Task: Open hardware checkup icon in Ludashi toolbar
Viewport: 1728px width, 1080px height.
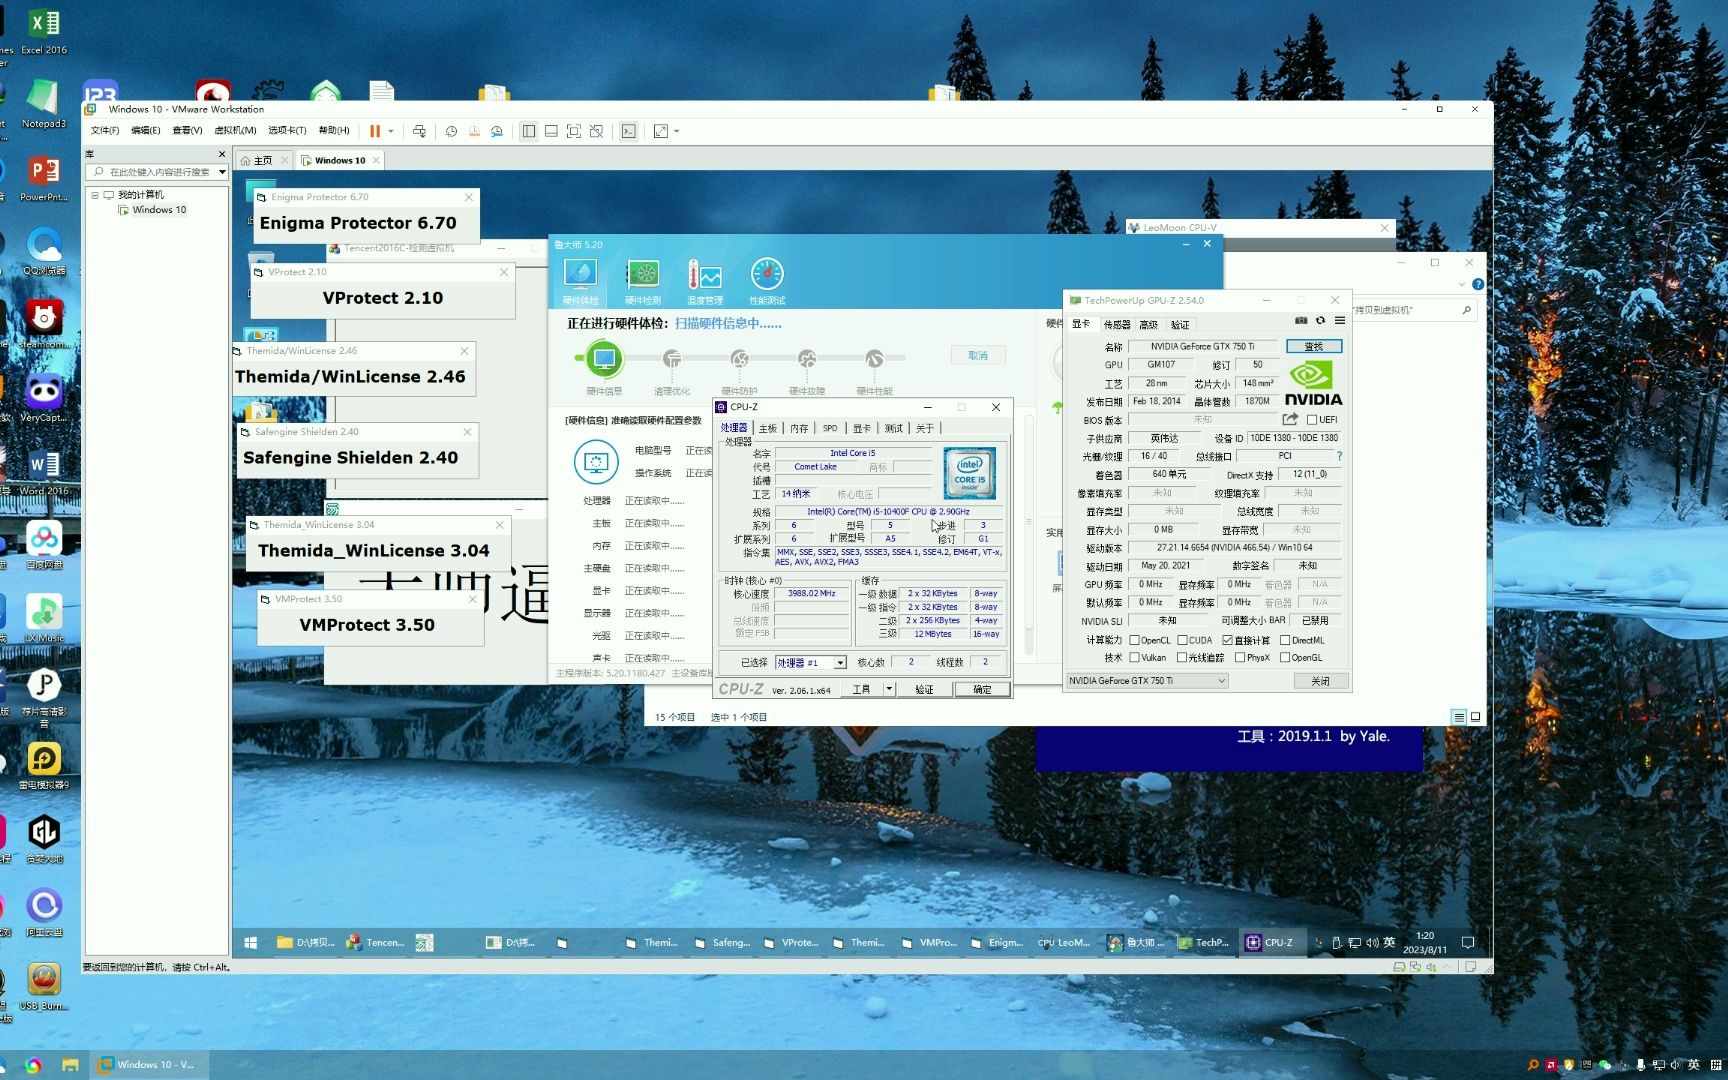Action: (x=580, y=281)
